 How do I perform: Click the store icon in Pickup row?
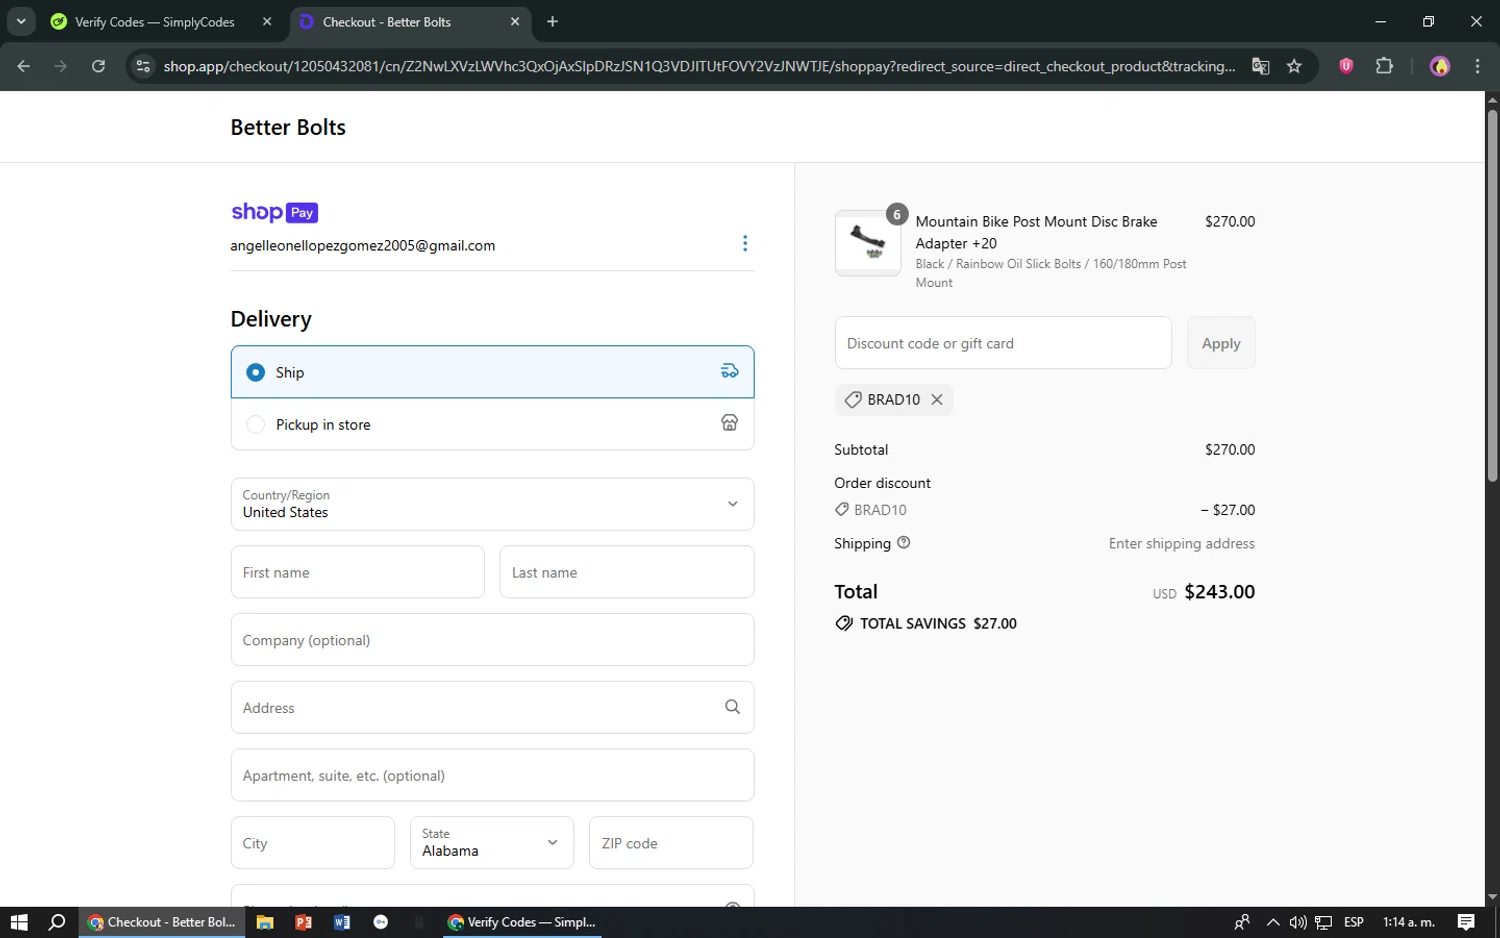(x=730, y=423)
